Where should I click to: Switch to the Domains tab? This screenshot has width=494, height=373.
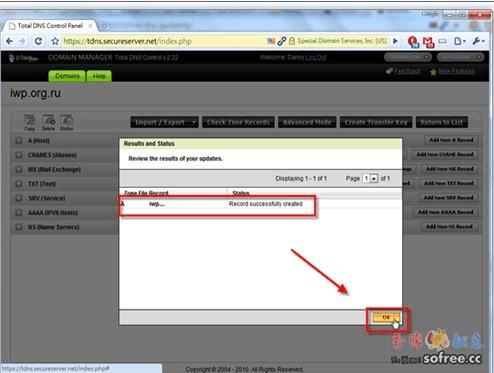67,76
